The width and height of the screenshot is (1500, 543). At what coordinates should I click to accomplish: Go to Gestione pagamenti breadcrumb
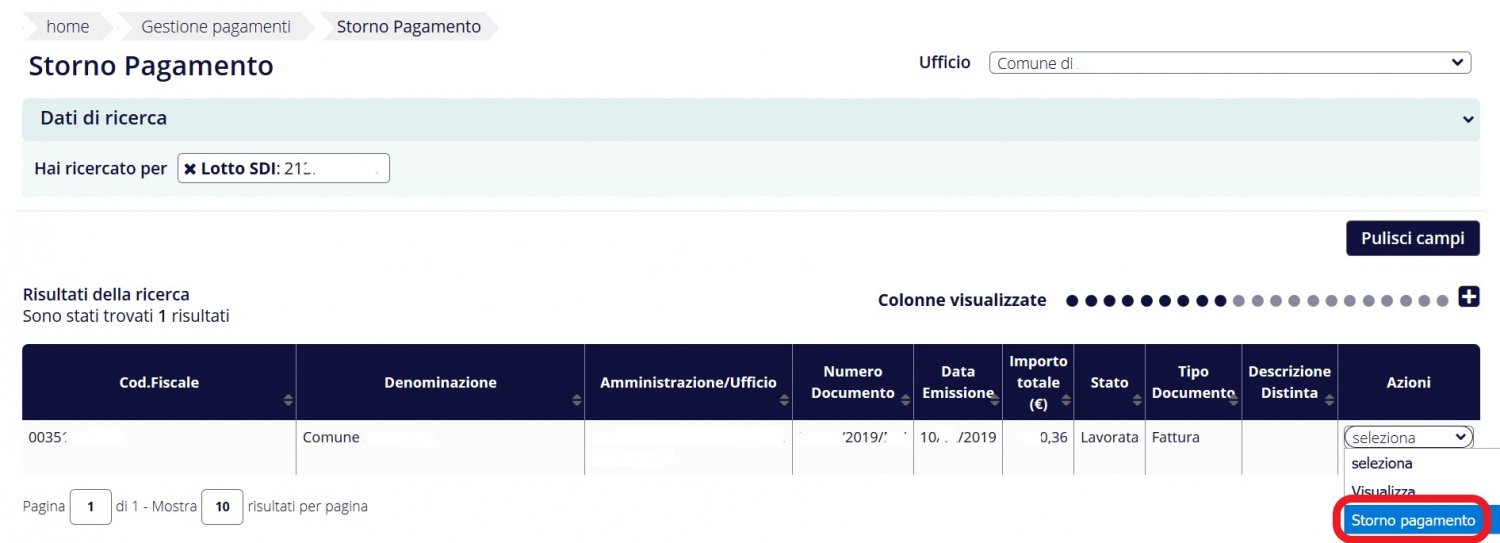coord(216,27)
